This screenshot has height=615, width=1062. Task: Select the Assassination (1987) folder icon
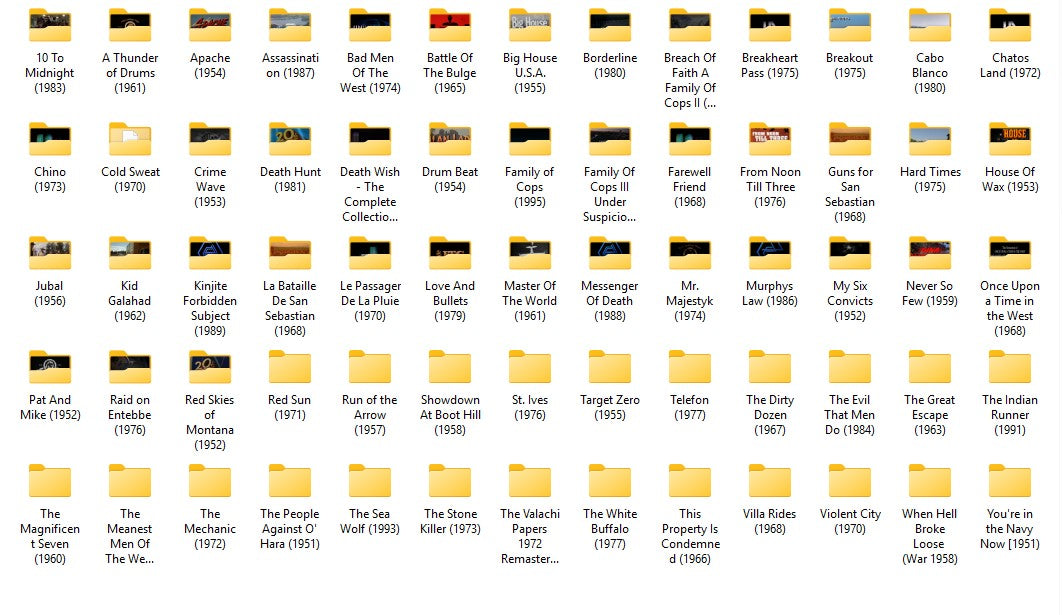coord(290,26)
